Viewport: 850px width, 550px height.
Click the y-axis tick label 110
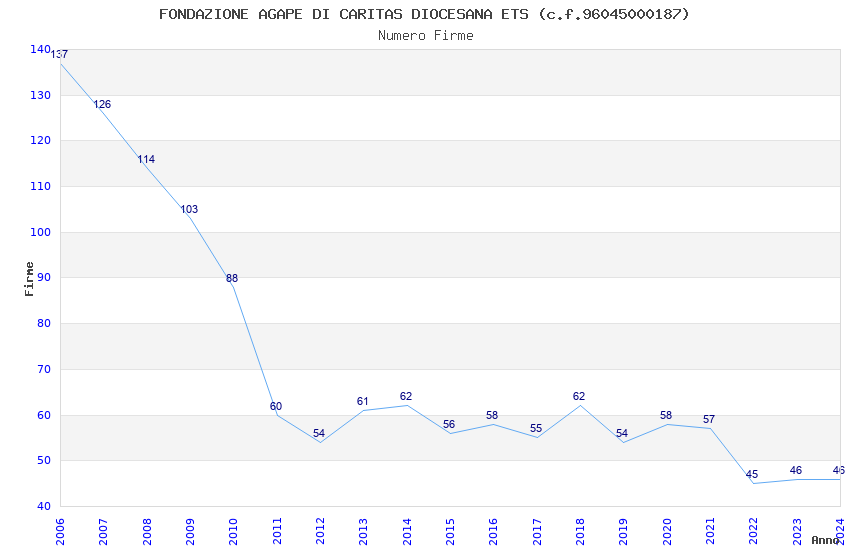coord(40,186)
